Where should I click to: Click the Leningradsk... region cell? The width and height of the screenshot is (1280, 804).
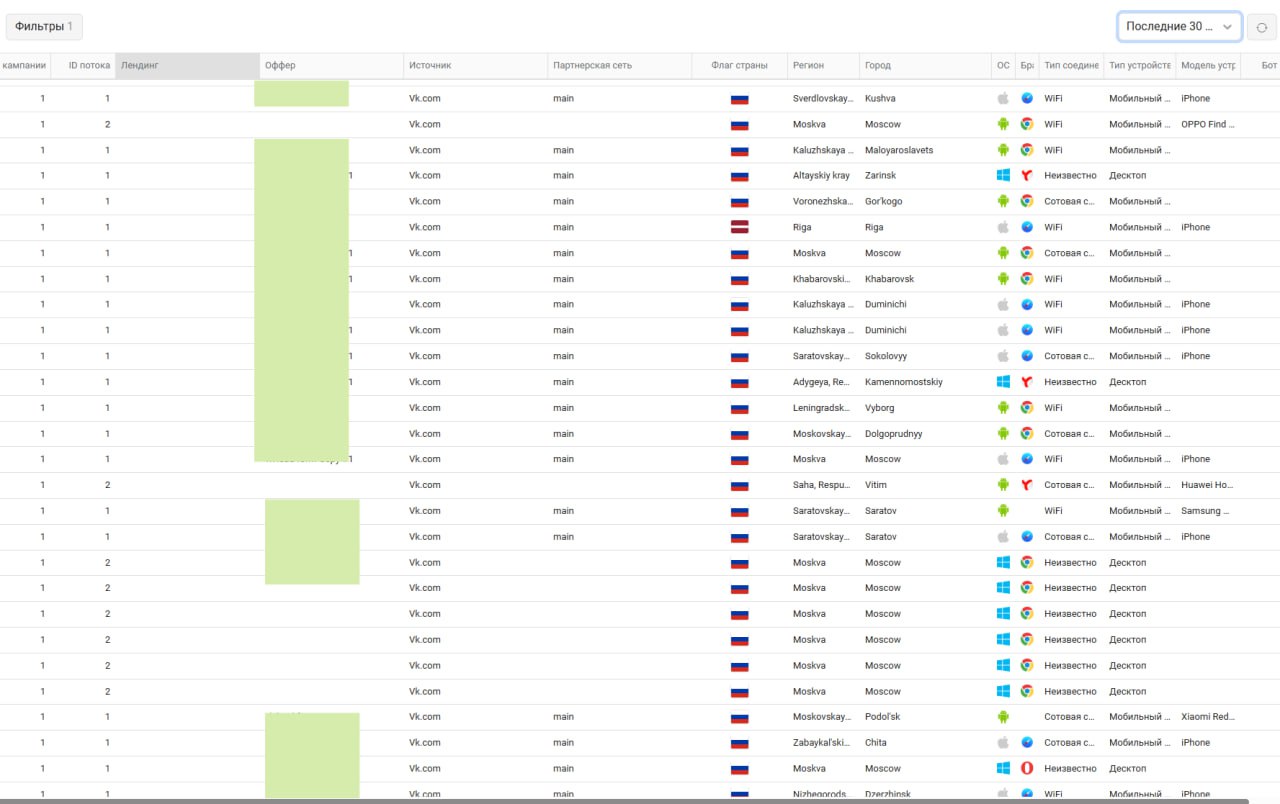822,408
